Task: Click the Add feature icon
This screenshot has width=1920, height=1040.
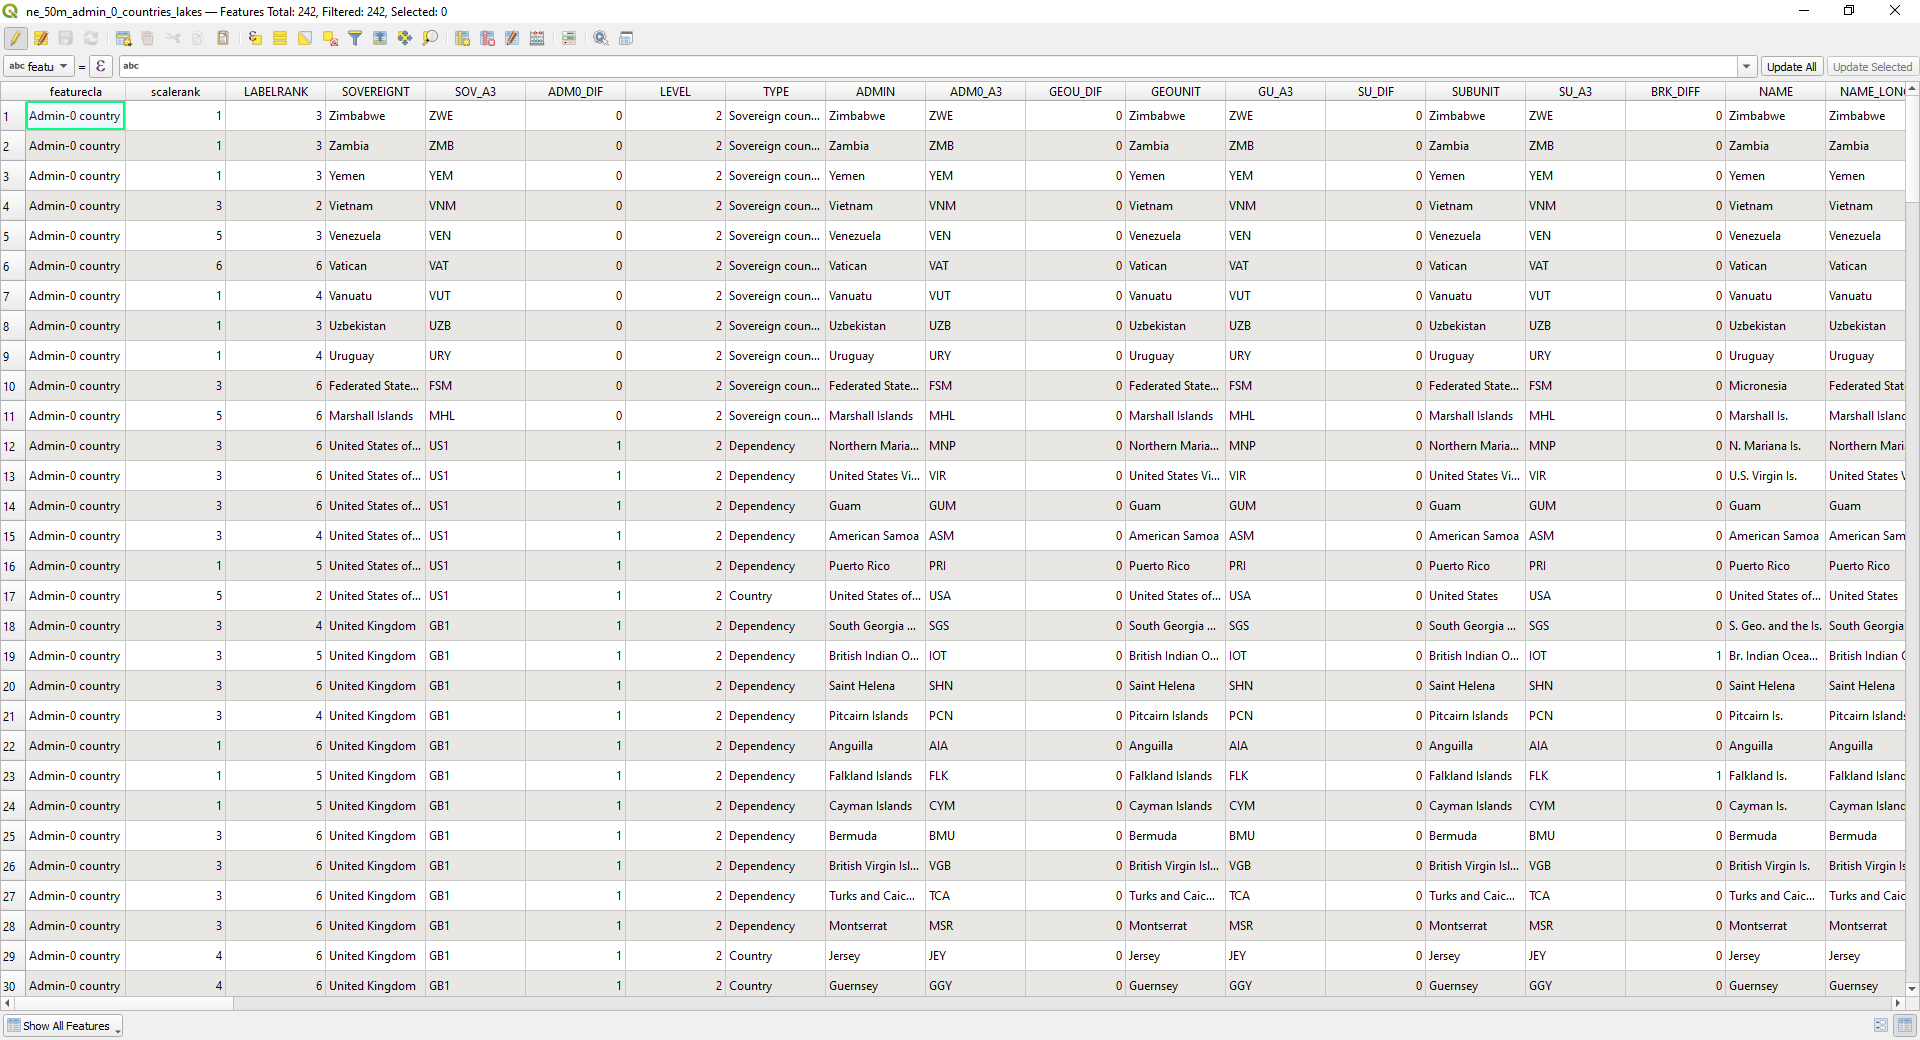Action: [123, 38]
